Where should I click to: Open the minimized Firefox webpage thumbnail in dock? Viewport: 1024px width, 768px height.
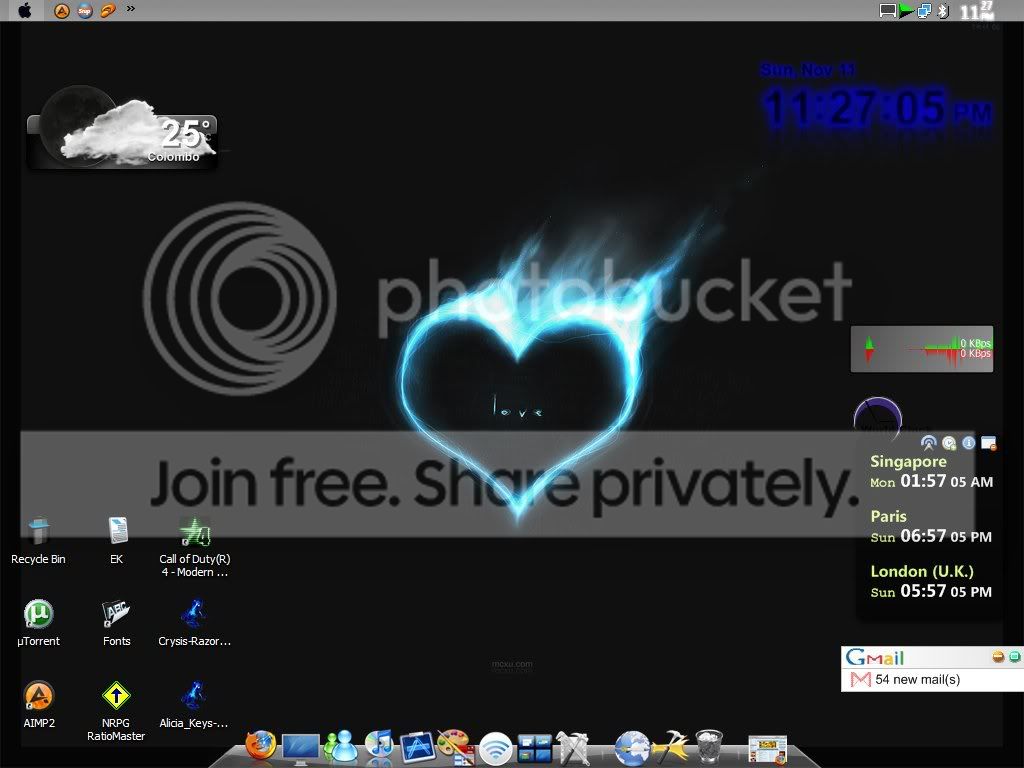point(767,749)
